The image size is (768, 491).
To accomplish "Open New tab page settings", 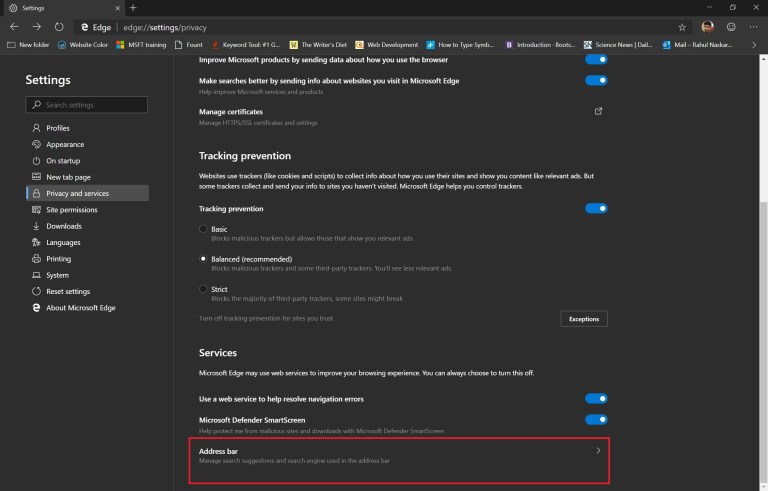I will 87,177.
